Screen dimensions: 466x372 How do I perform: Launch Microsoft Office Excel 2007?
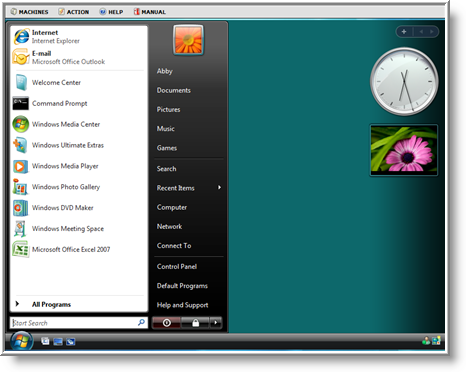click(79, 249)
